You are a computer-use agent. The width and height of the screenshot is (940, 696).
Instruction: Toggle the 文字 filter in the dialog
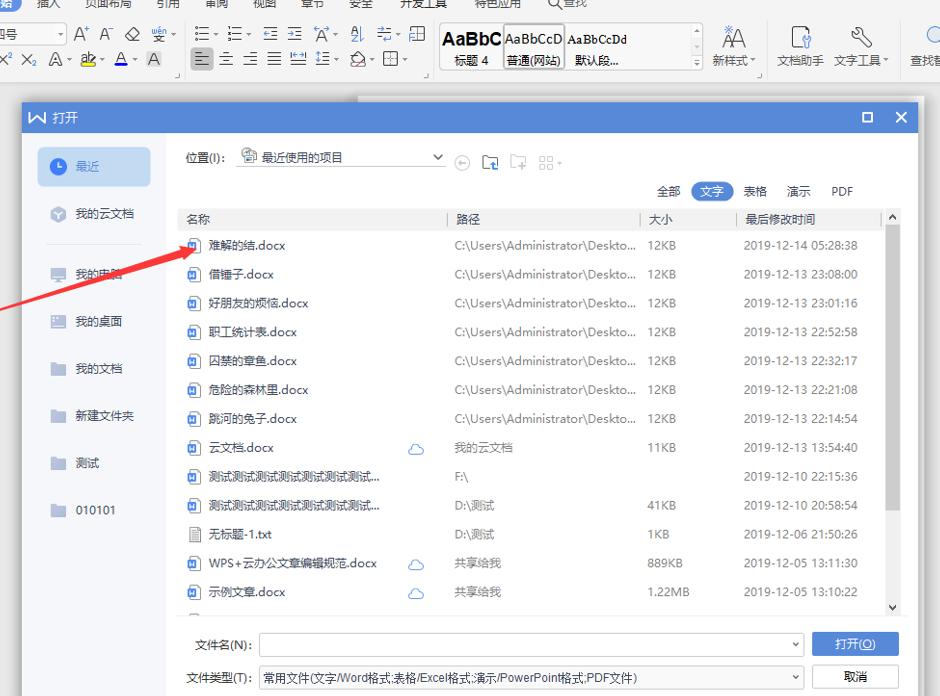coord(711,191)
